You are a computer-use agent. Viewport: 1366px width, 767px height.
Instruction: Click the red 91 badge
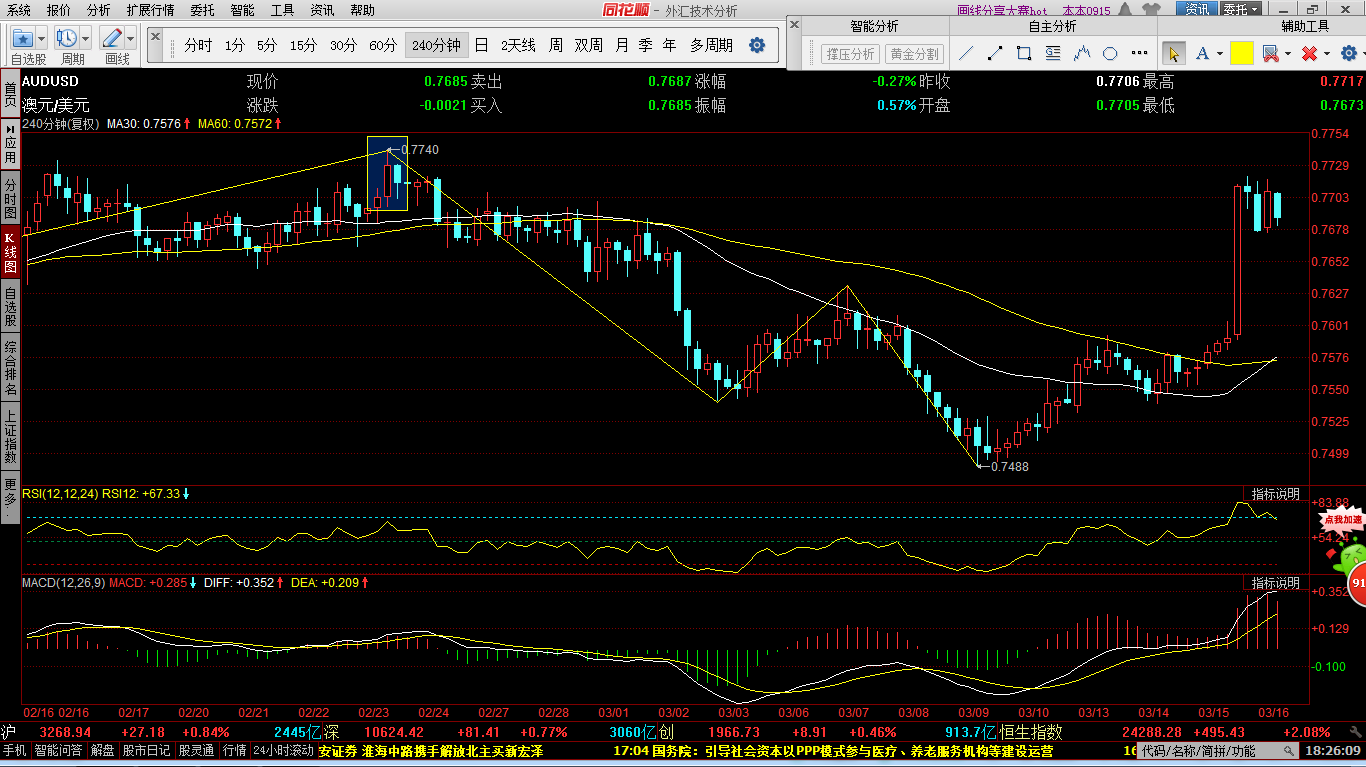tap(1358, 584)
